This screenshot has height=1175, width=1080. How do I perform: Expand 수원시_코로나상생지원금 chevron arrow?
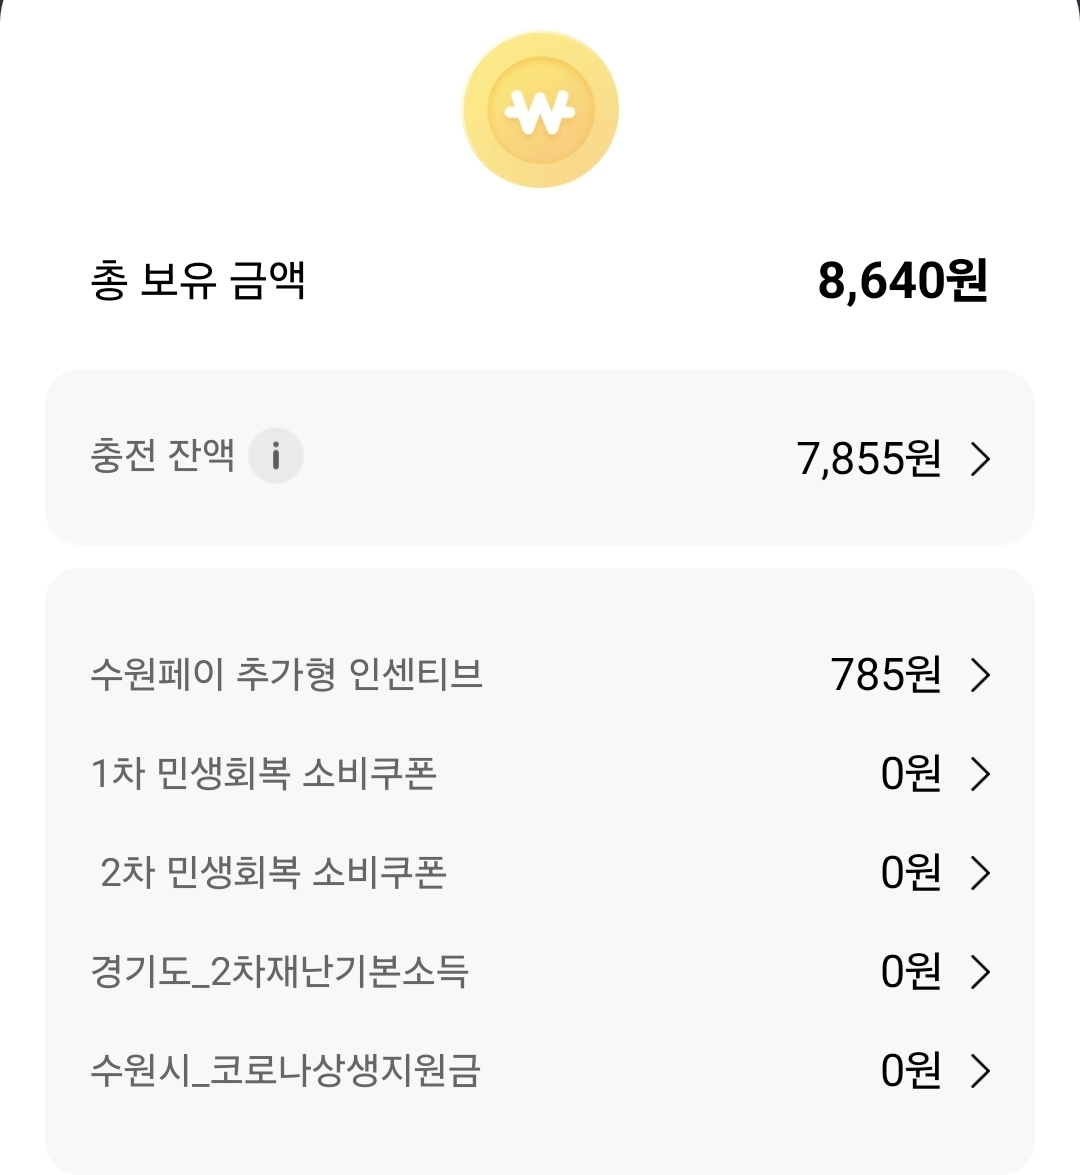tap(981, 1071)
